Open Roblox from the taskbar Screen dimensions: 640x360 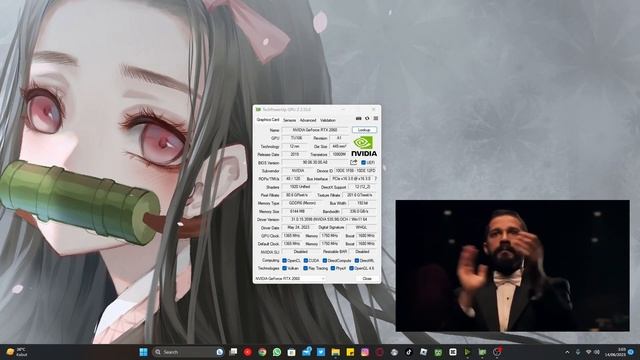click(423, 352)
